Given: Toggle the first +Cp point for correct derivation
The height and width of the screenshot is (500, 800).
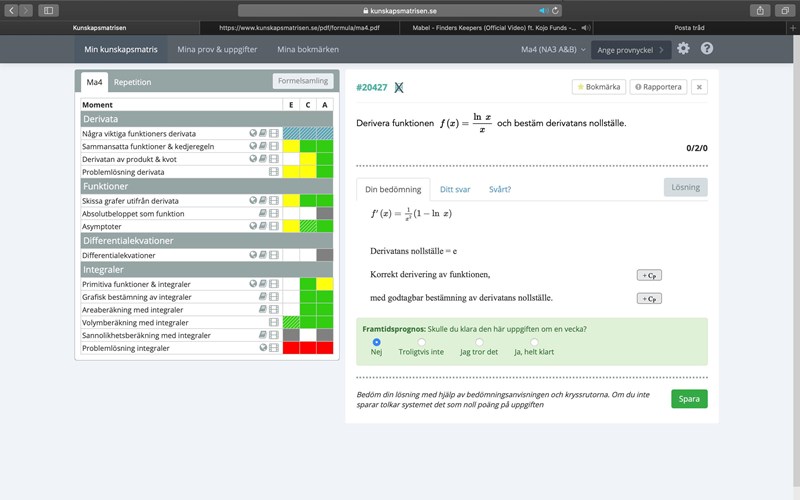Looking at the screenshot, I should click(649, 275).
